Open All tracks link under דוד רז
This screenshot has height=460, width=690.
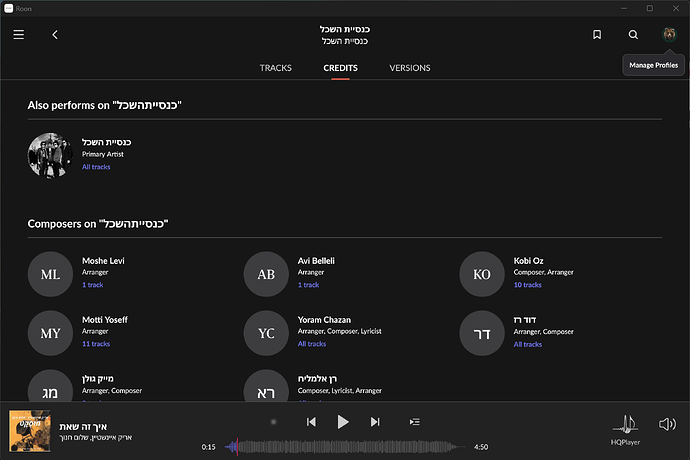[x=528, y=344]
